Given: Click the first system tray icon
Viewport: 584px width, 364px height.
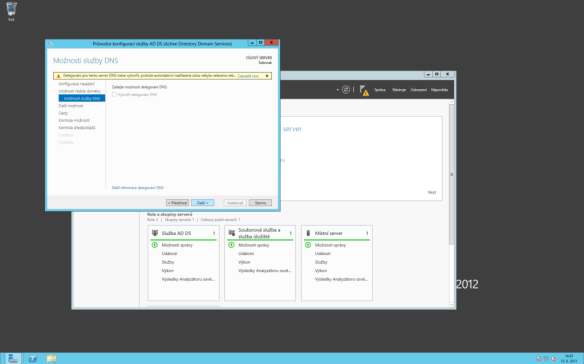Looking at the screenshot, I should pyautogui.click(x=539, y=359).
